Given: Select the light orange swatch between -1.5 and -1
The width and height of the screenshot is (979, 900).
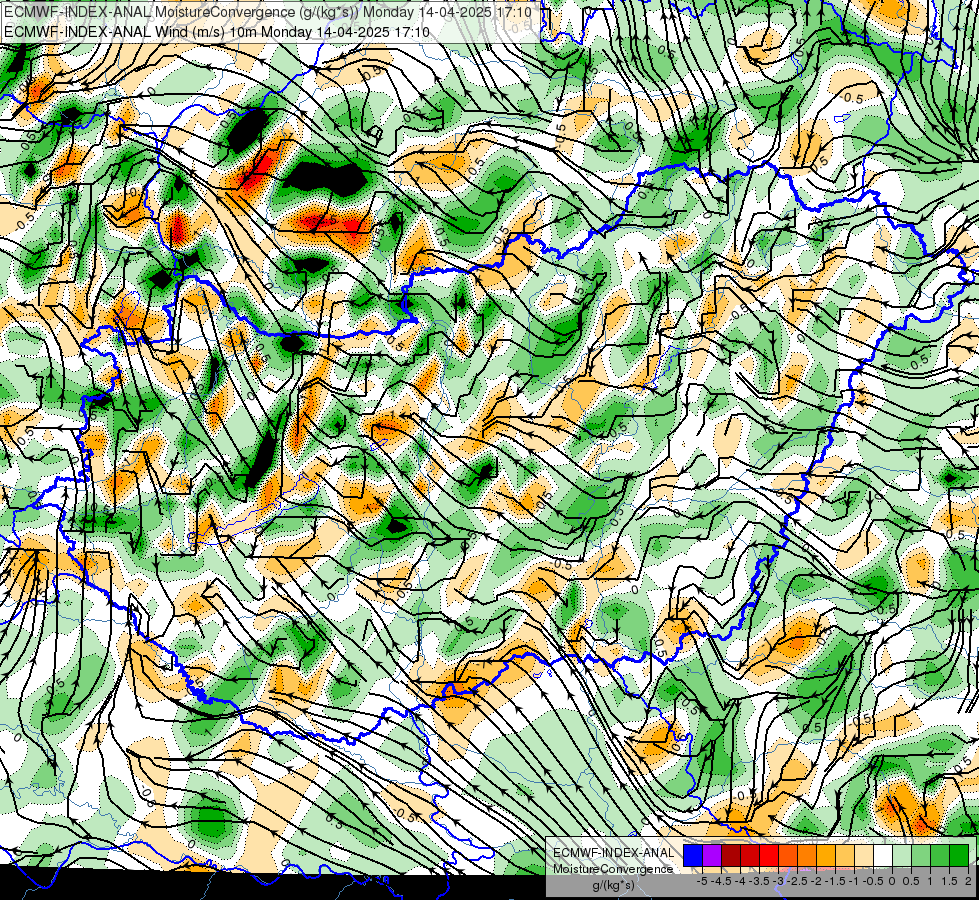Looking at the screenshot, I should click(845, 855).
